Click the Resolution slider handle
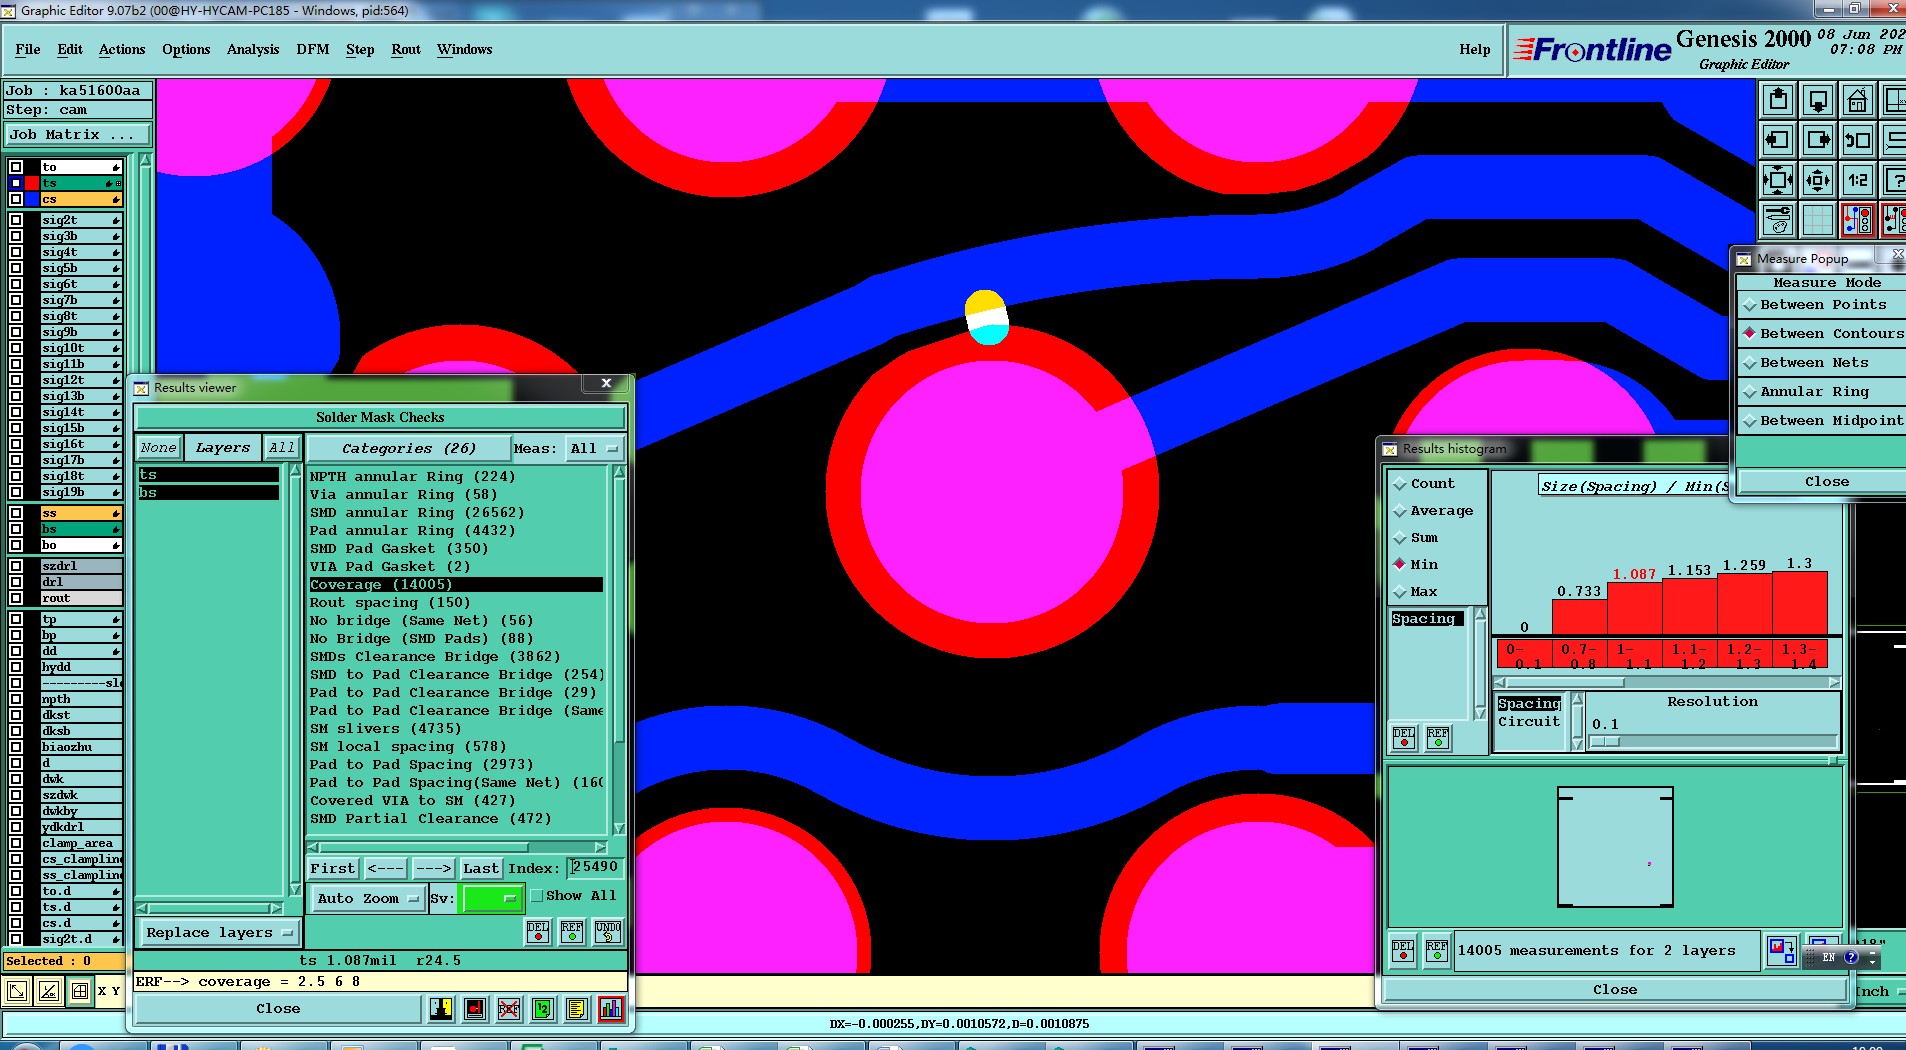The height and width of the screenshot is (1050, 1906). point(1605,742)
